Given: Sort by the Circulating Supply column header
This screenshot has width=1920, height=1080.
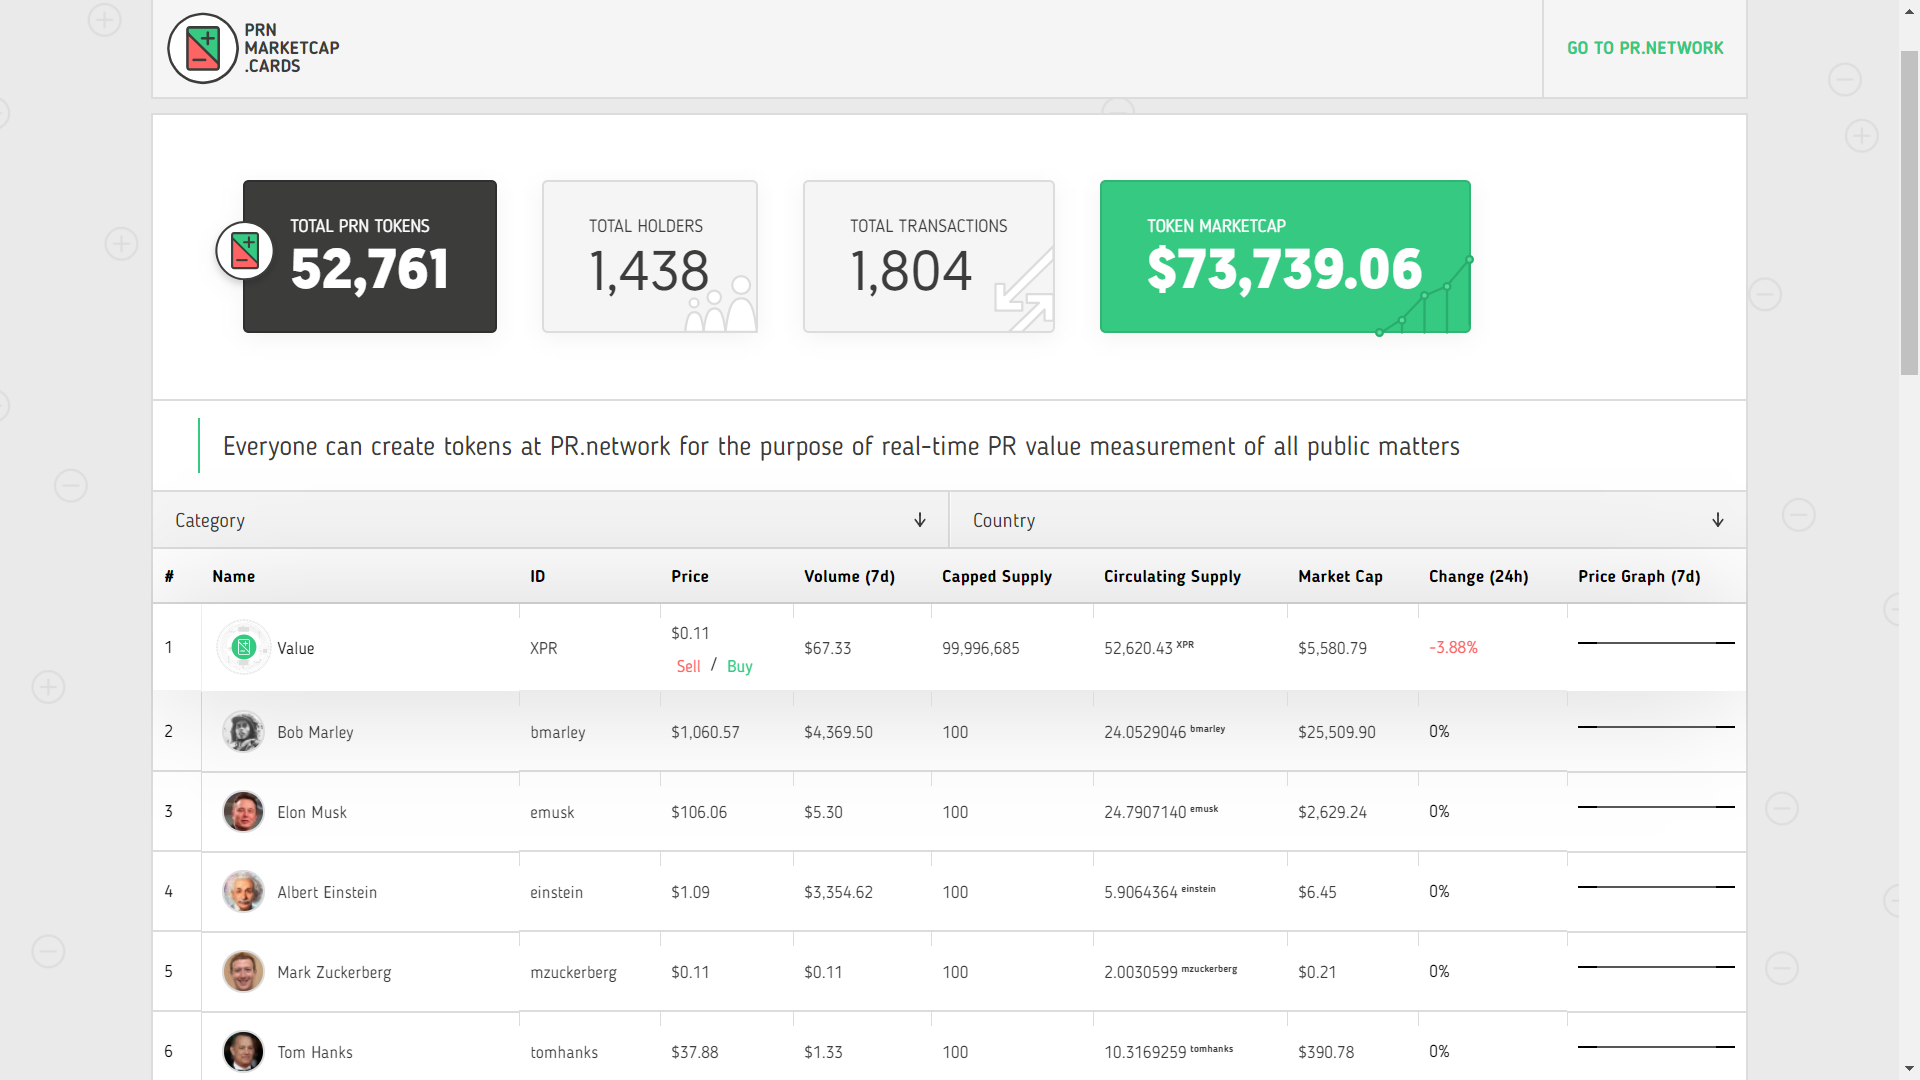Looking at the screenshot, I should pyautogui.click(x=1172, y=576).
